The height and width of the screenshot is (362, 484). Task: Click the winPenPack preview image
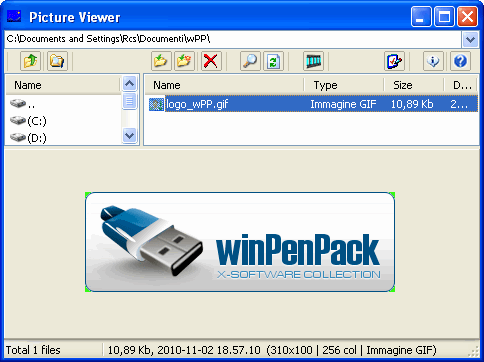click(x=240, y=242)
